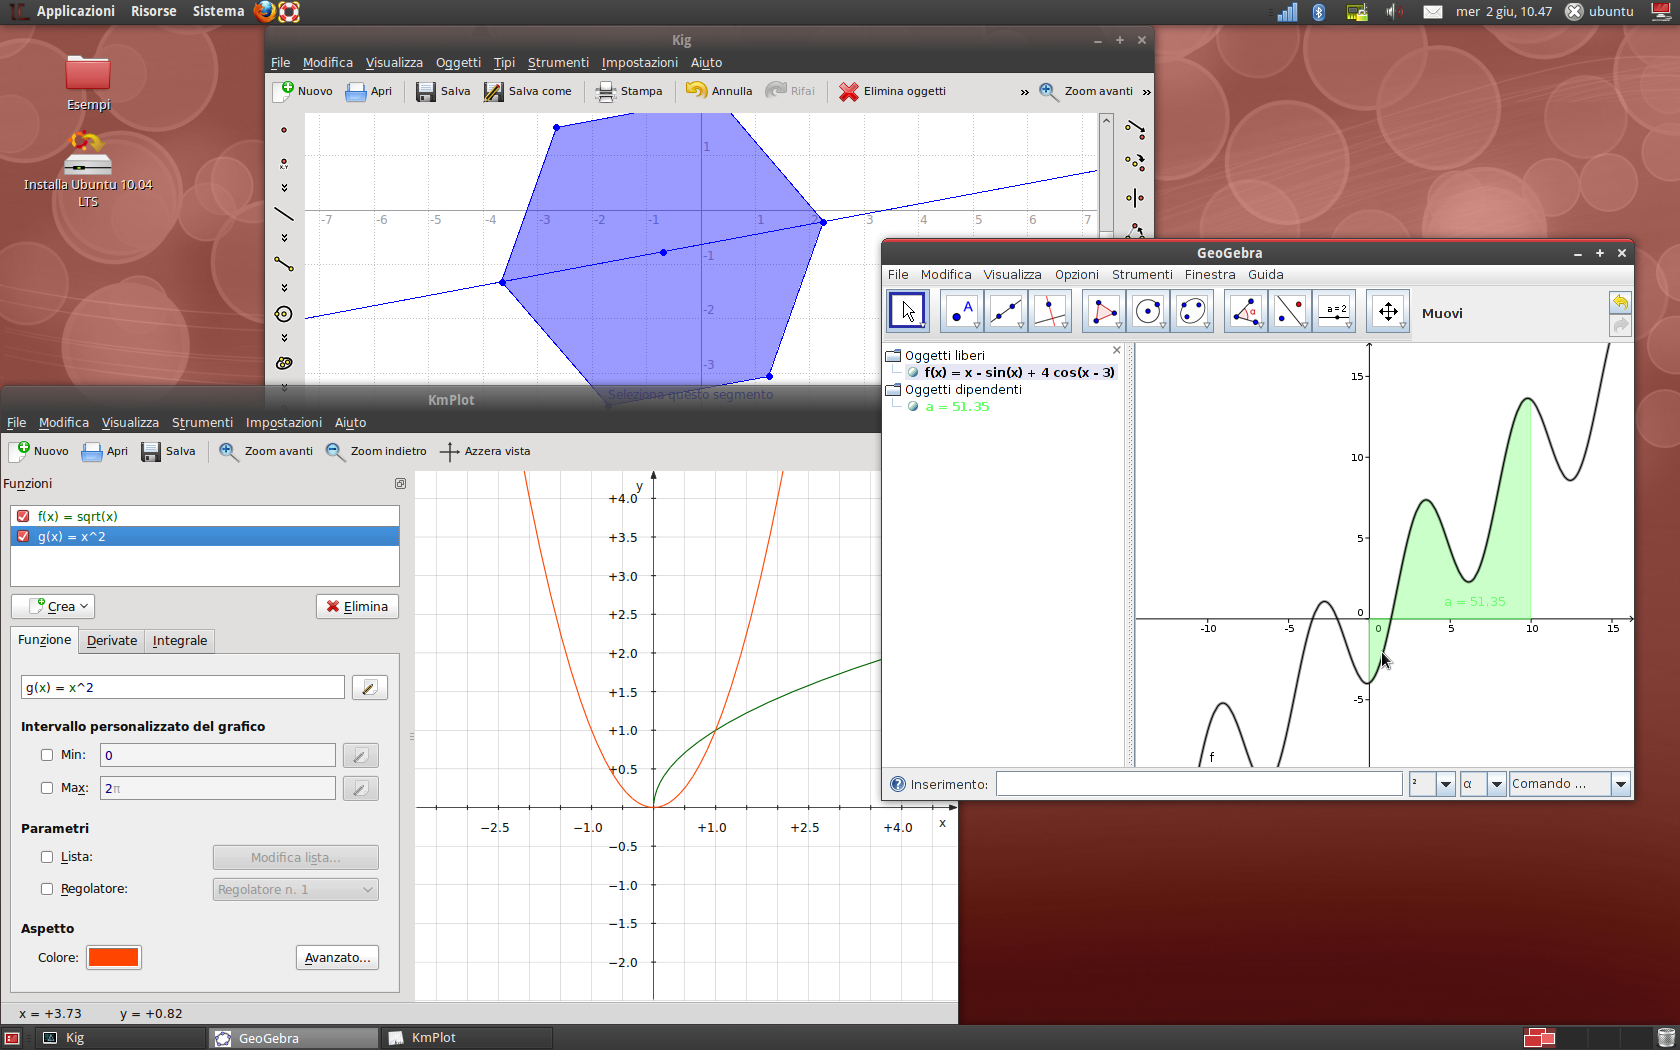Switch to Kig from bottom taskbar

120,1038
